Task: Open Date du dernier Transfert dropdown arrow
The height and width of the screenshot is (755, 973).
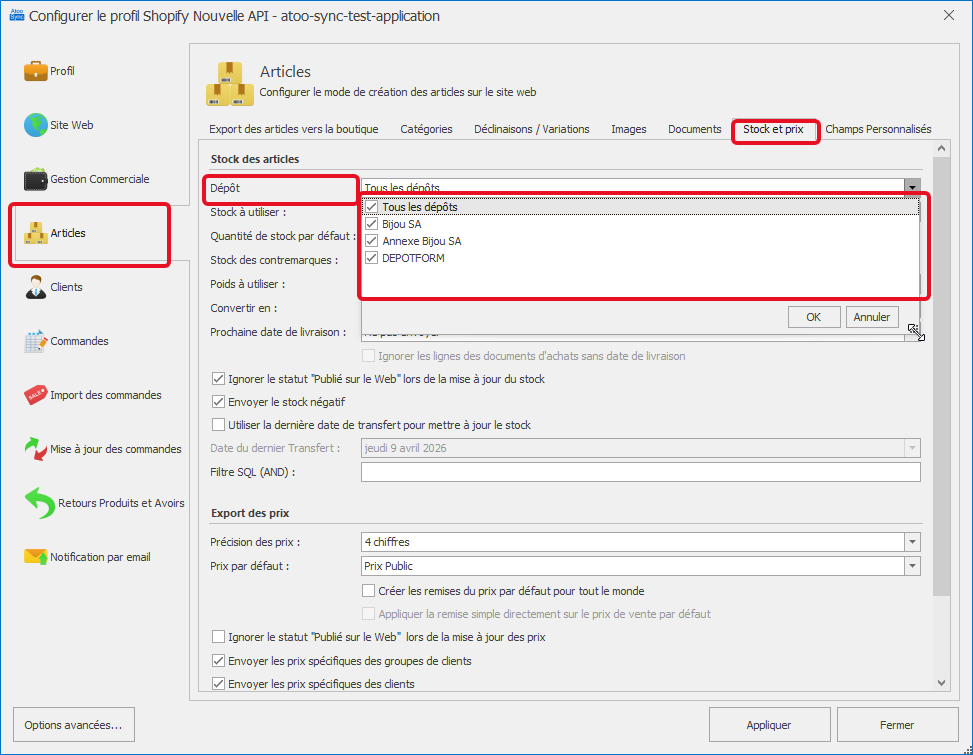Action: point(912,448)
